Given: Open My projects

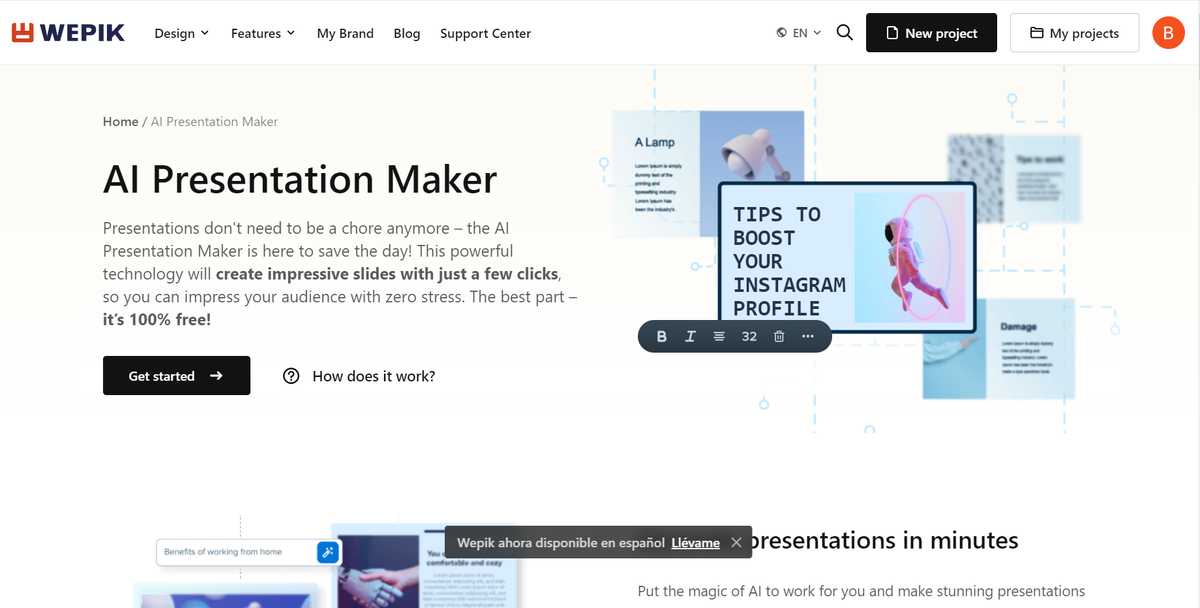Looking at the screenshot, I should coord(1074,33).
